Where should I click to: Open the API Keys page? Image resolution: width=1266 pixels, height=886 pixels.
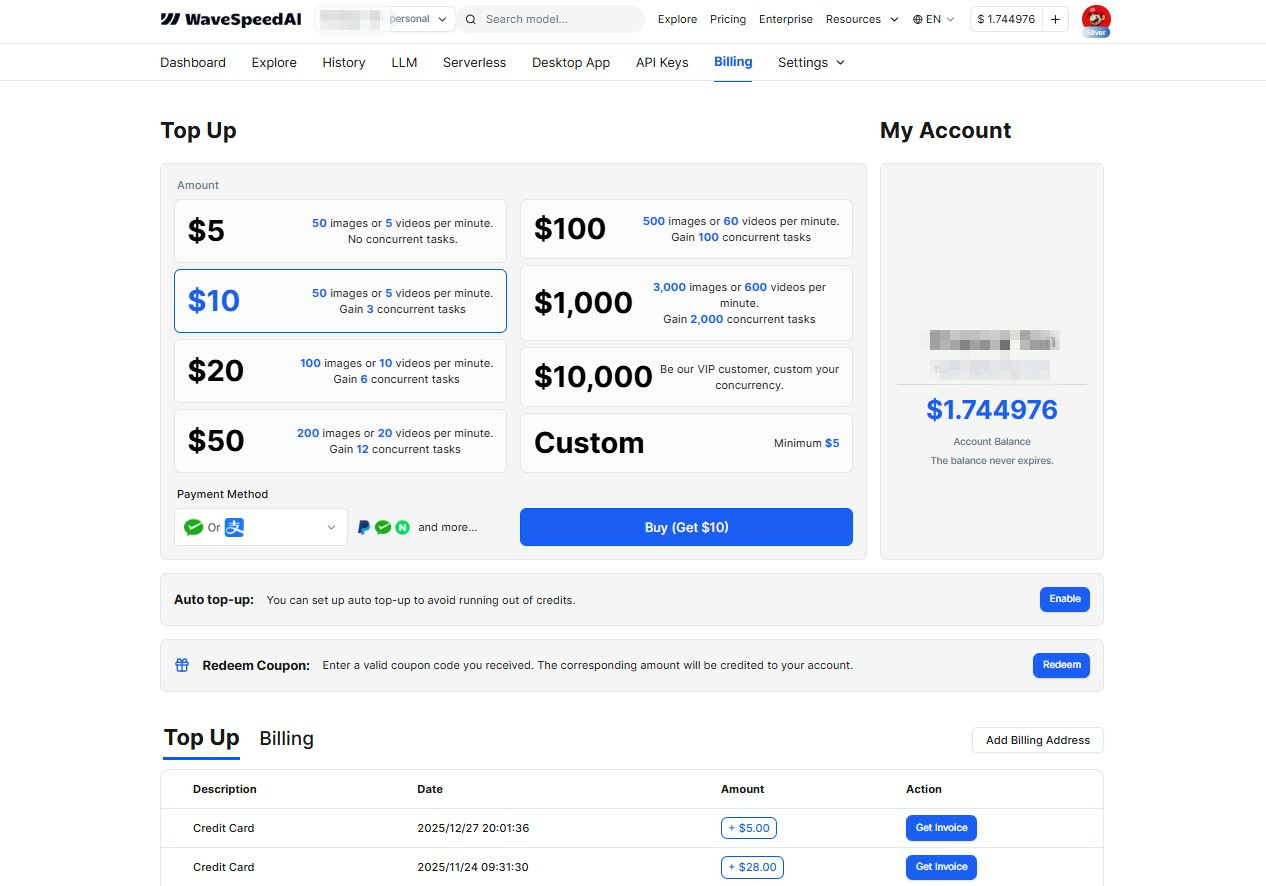661,62
